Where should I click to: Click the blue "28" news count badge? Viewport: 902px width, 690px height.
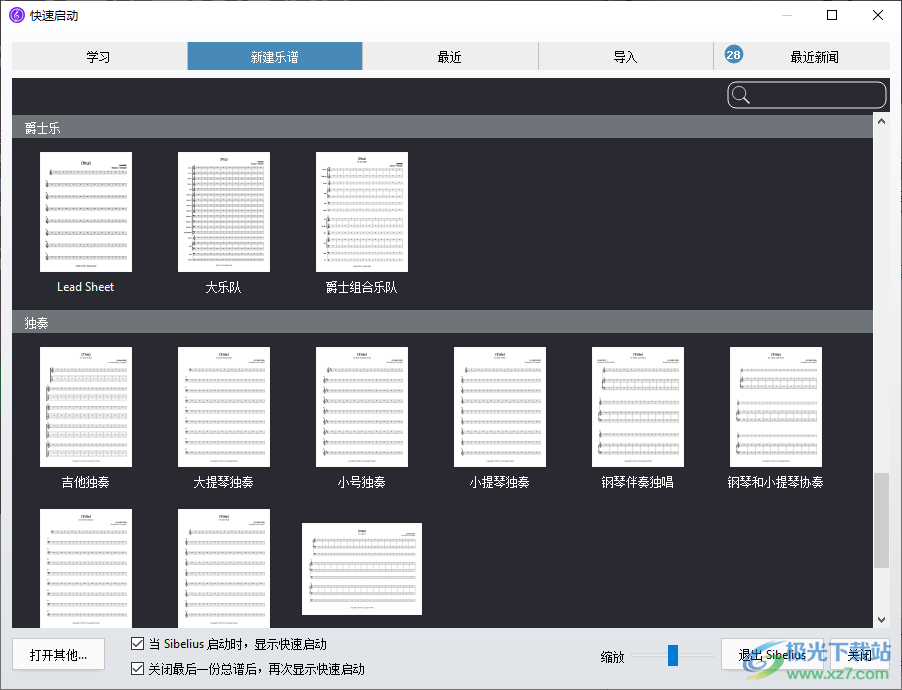click(733, 54)
